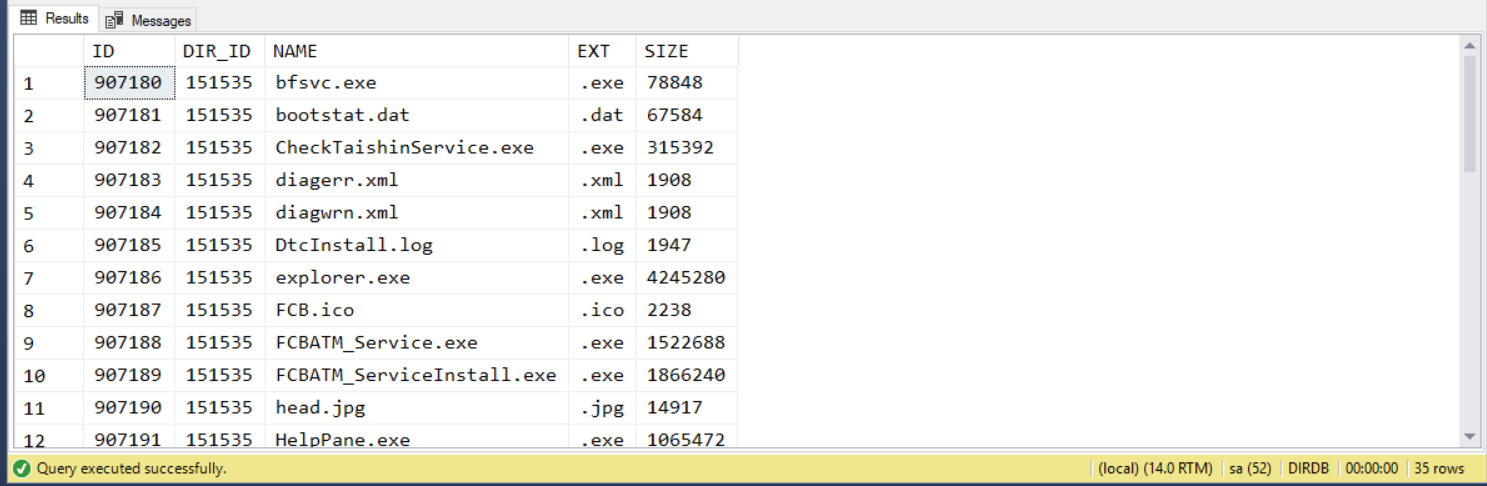Click the NAME column header
The width and height of the screenshot is (1487, 486).
(416, 51)
